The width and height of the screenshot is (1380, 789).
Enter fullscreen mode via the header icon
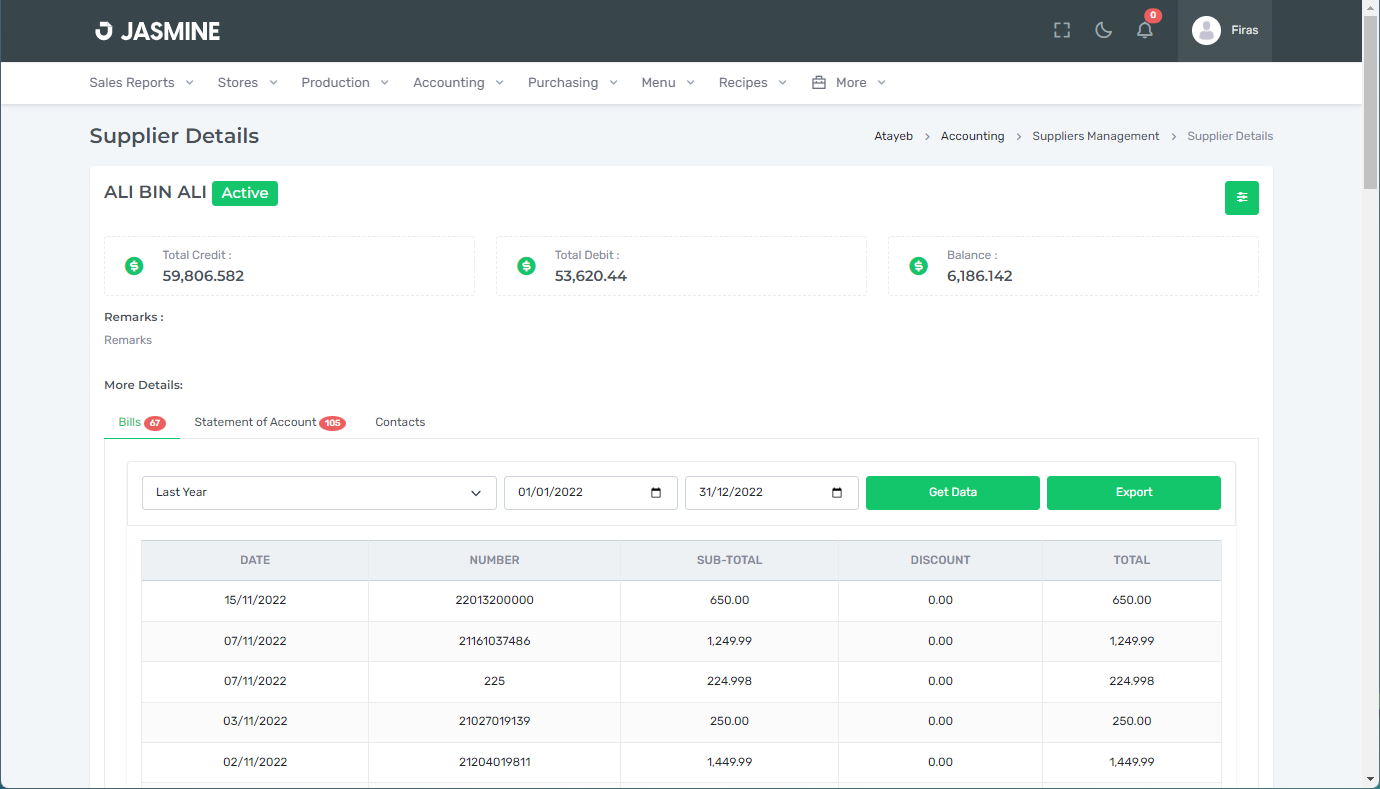[x=1062, y=31]
